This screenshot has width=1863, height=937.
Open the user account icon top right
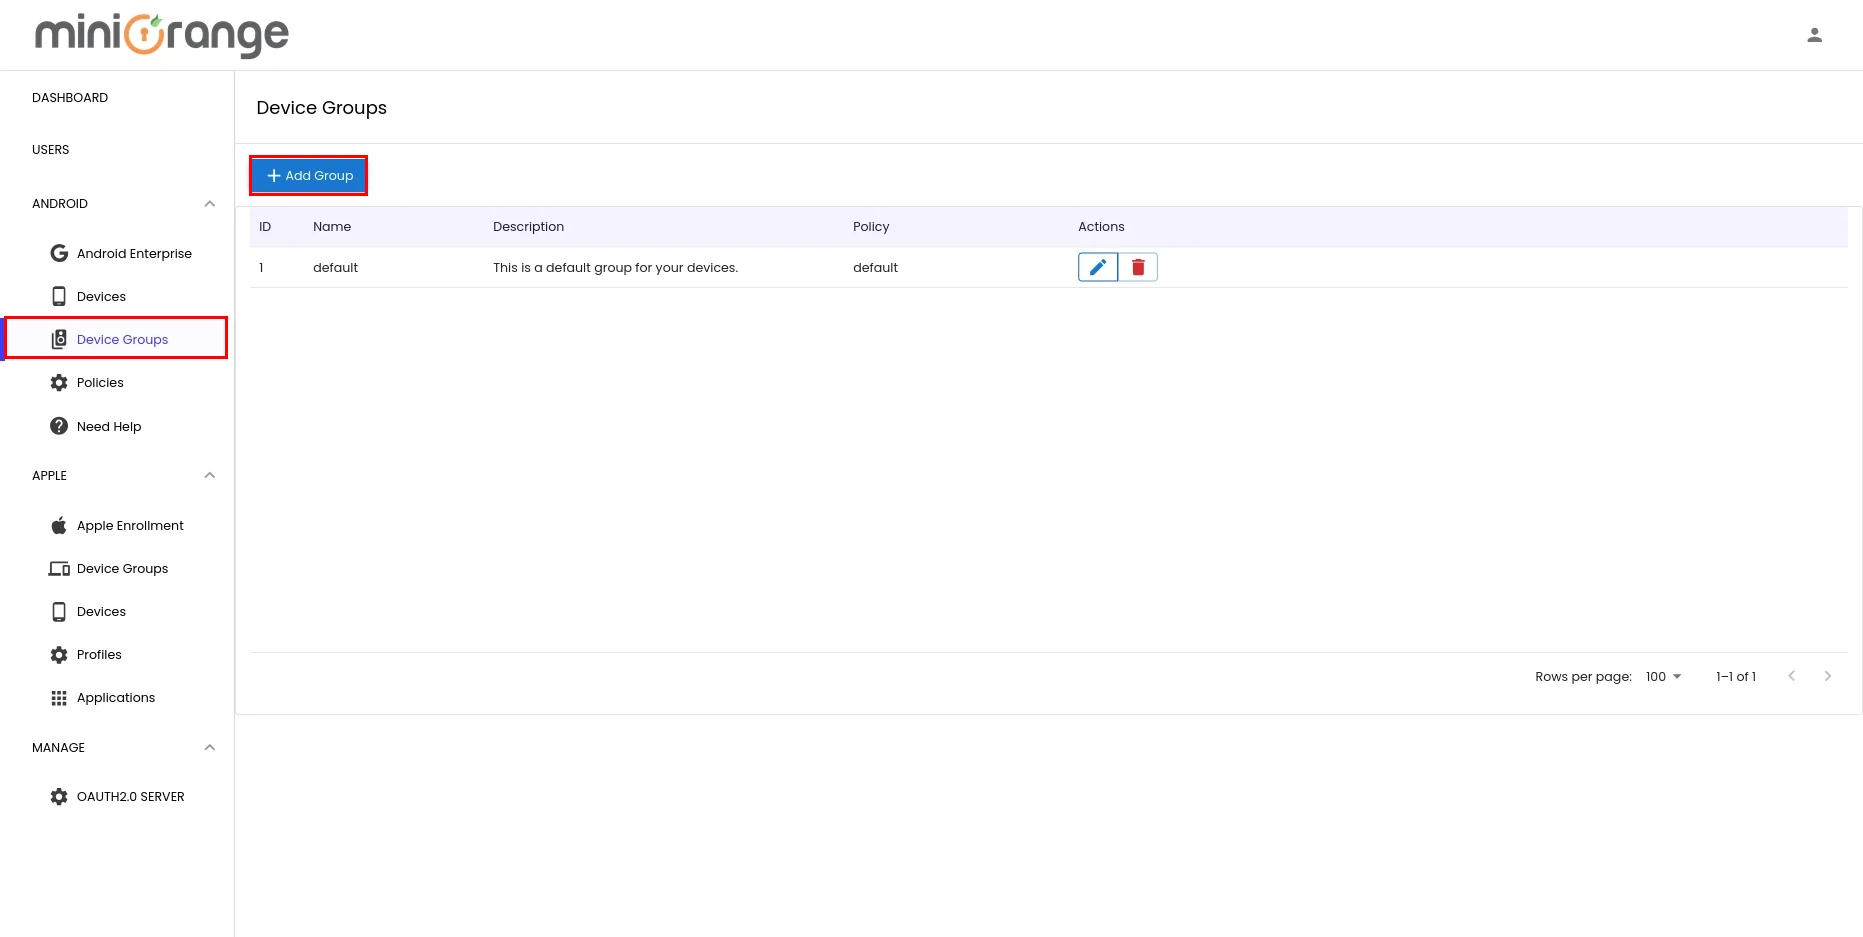(1815, 35)
